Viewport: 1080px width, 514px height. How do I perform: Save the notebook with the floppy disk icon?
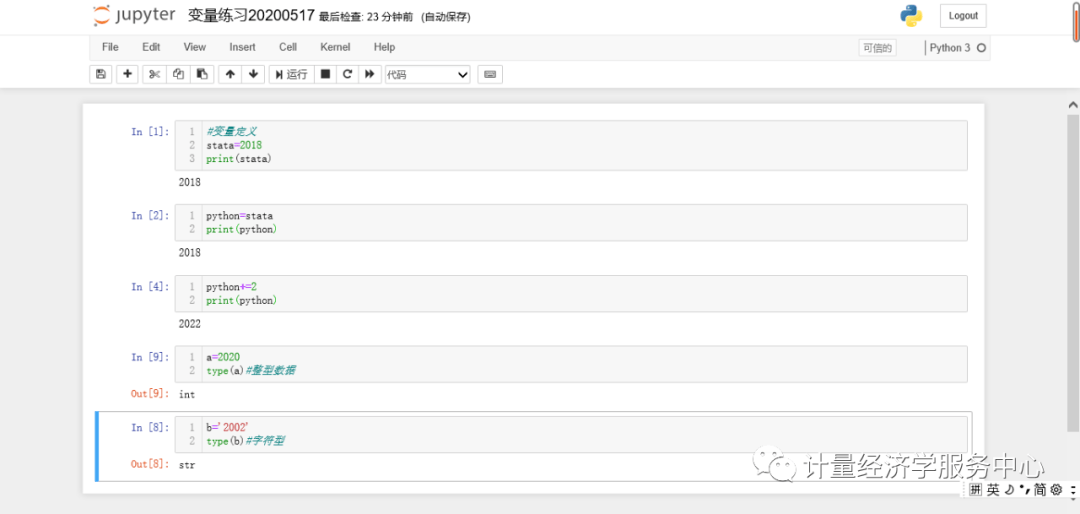tap(101, 74)
